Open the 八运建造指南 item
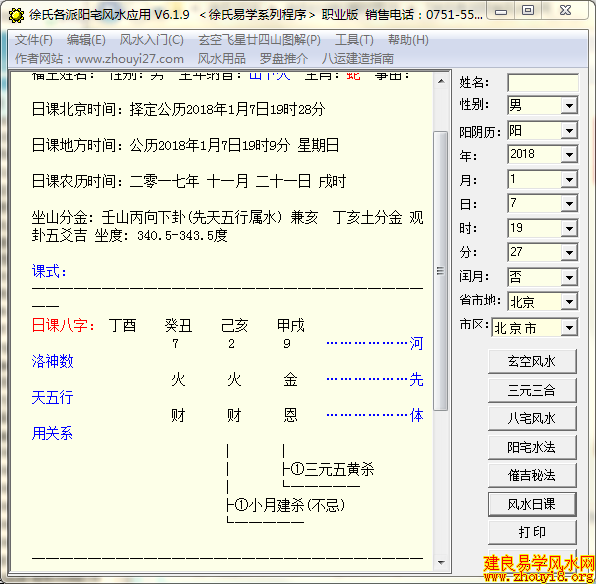The width and height of the screenshot is (596, 584). [x=358, y=59]
